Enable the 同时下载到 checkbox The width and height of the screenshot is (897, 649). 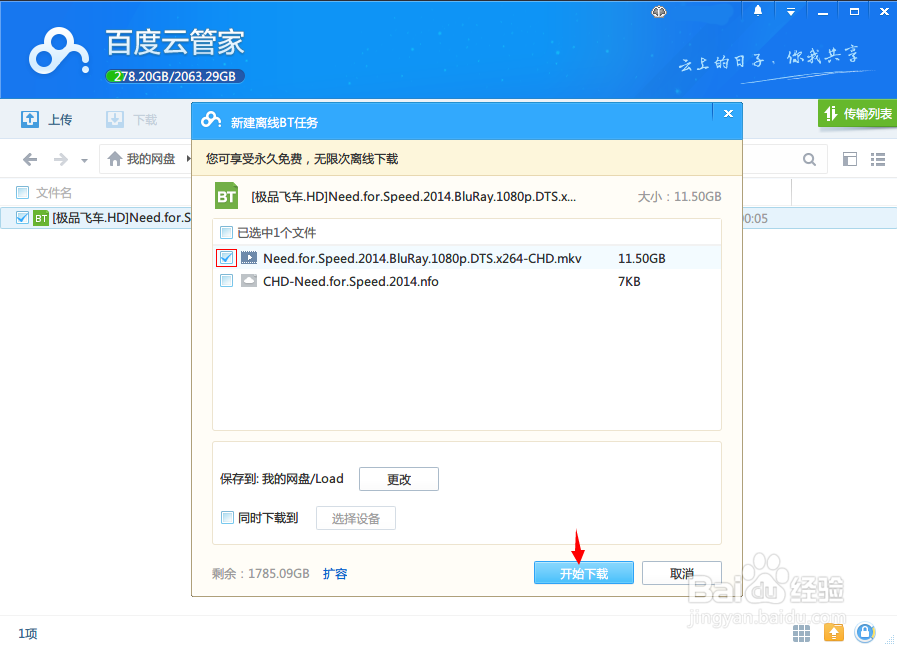(x=227, y=518)
